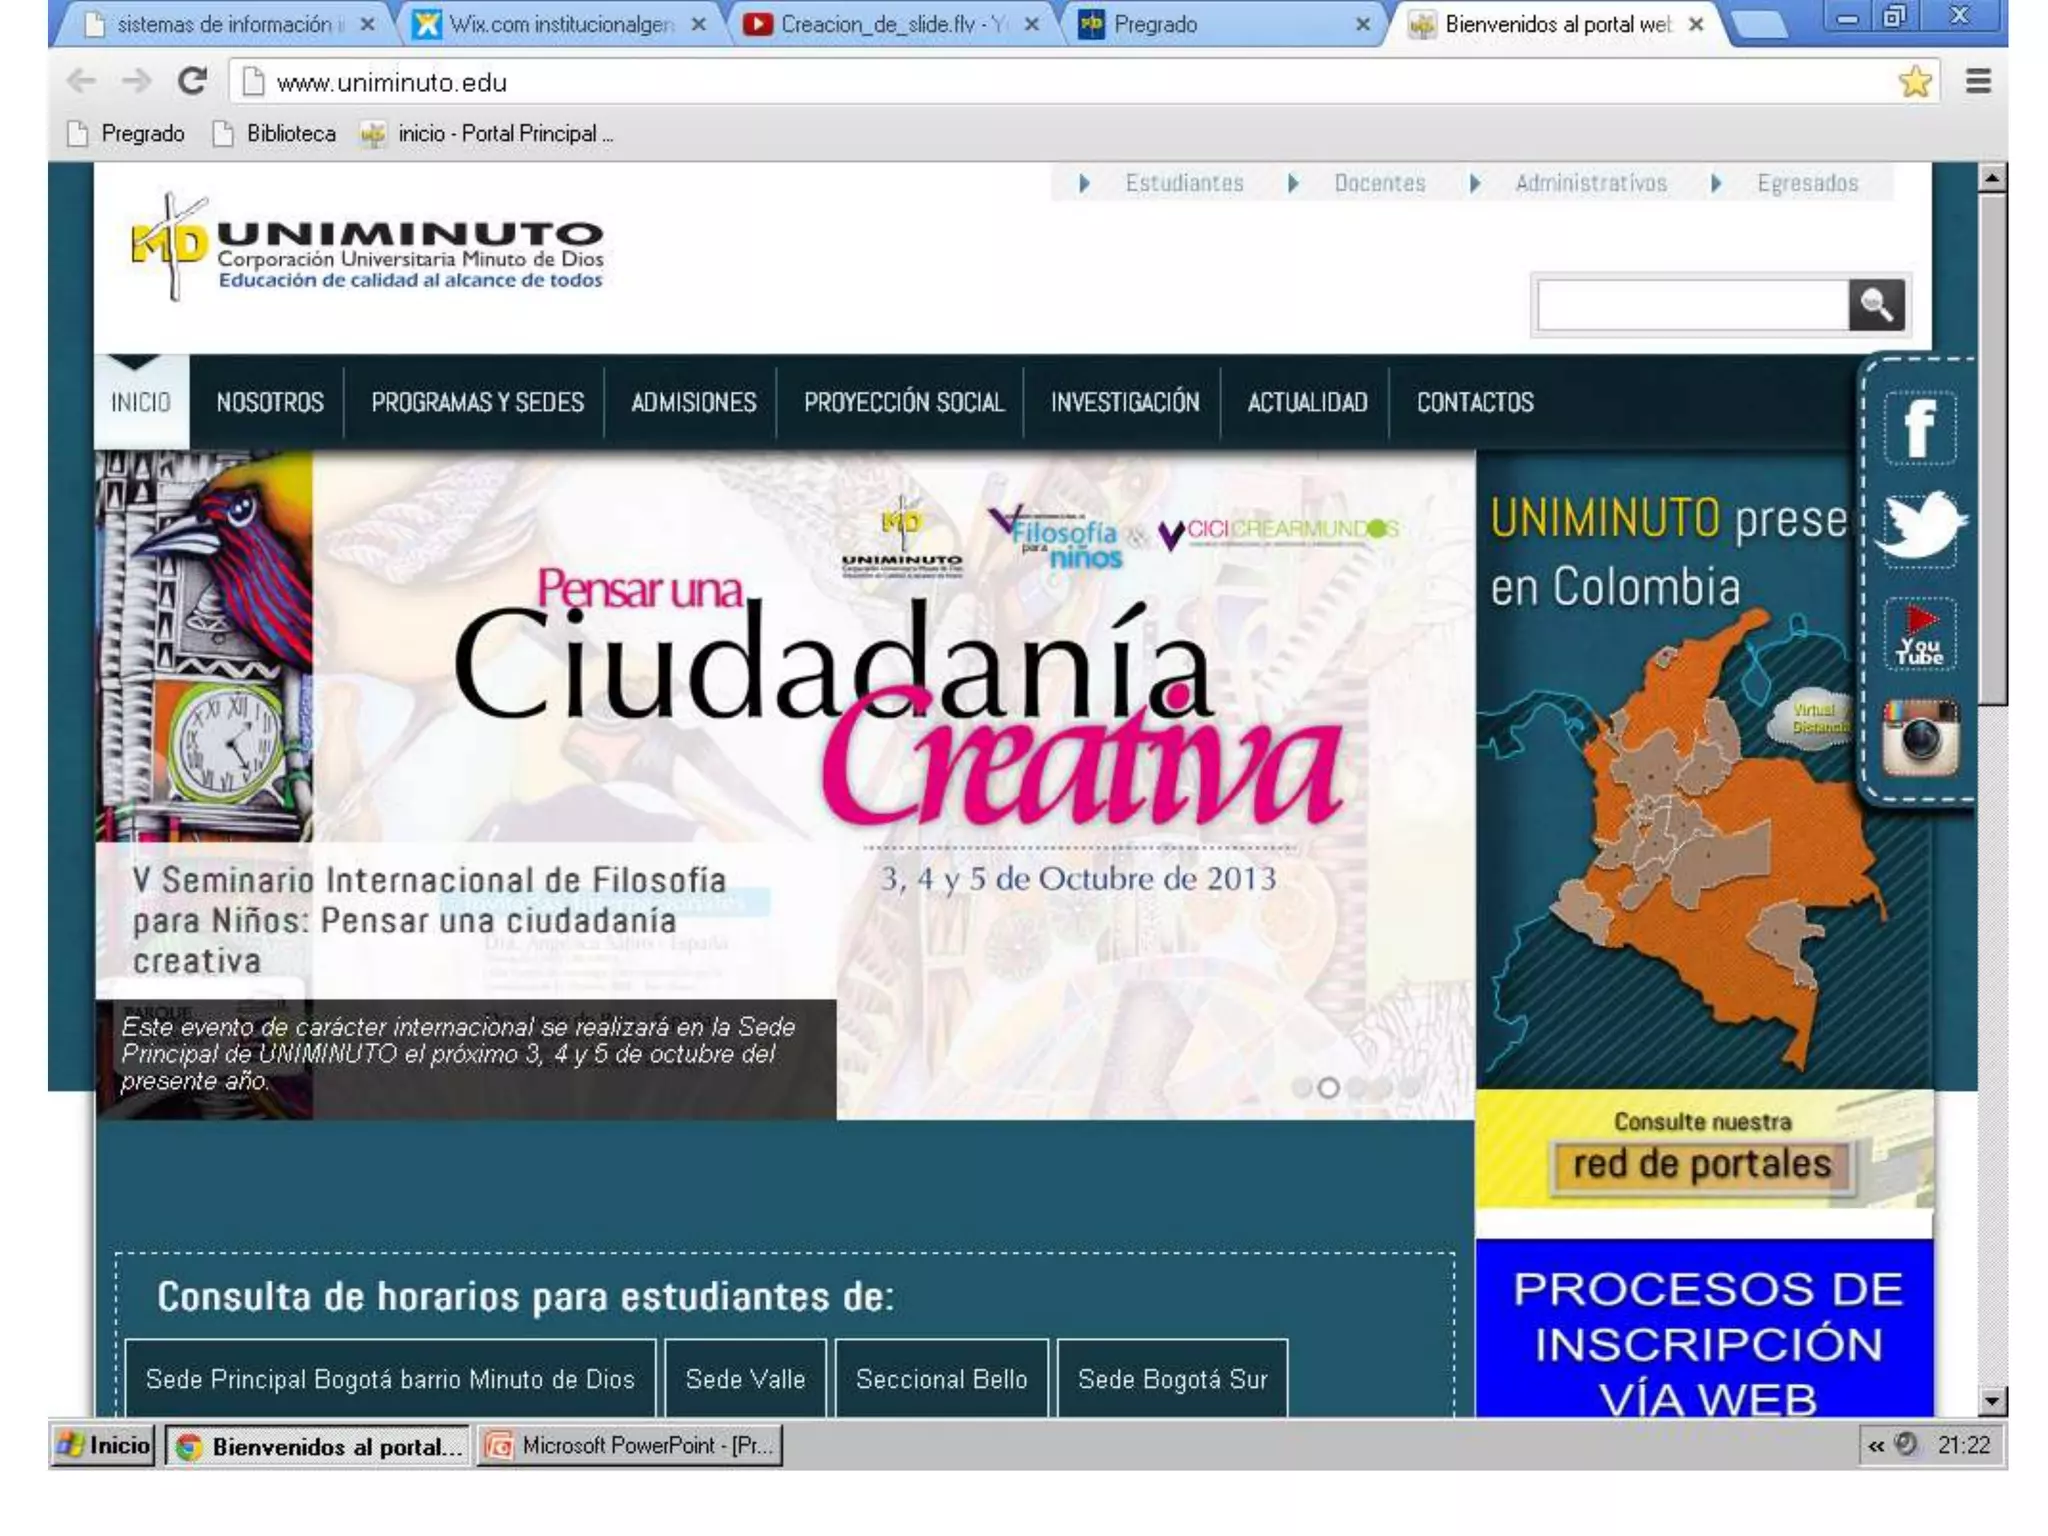Viewport: 2048px width, 1536px height.
Task: Click Sede Valle schedule button
Action: (x=745, y=1379)
